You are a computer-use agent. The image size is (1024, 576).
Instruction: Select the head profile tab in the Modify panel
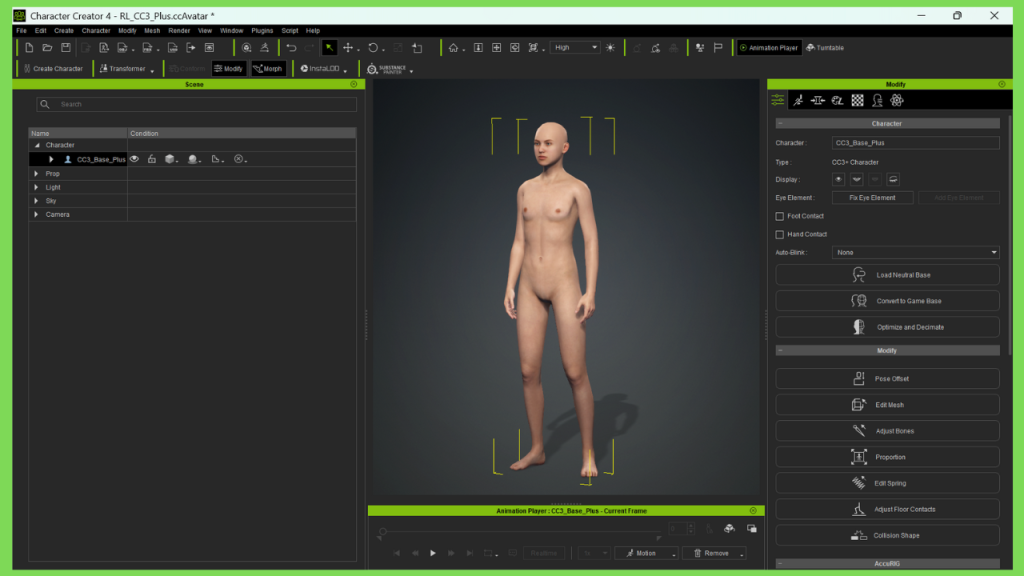click(877, 100)
